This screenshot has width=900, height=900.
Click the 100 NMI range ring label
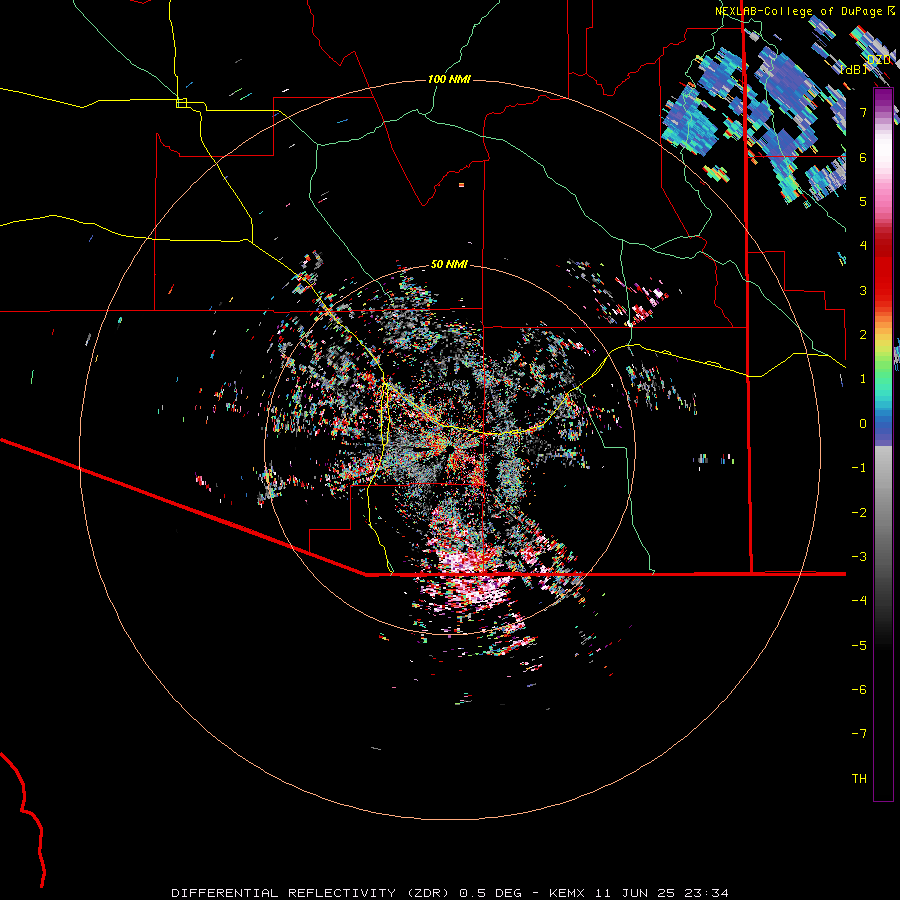point(449,79)
